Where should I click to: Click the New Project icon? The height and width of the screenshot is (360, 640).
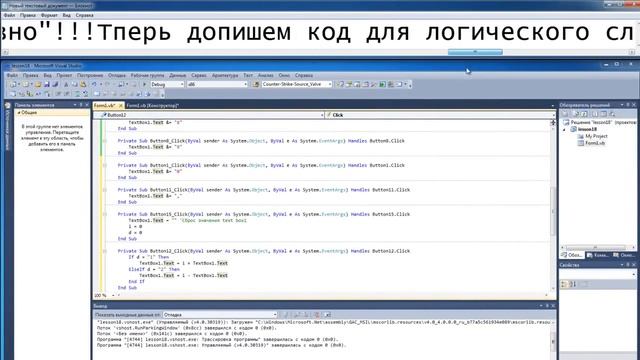pyautogui.click(x=13, y=84)
